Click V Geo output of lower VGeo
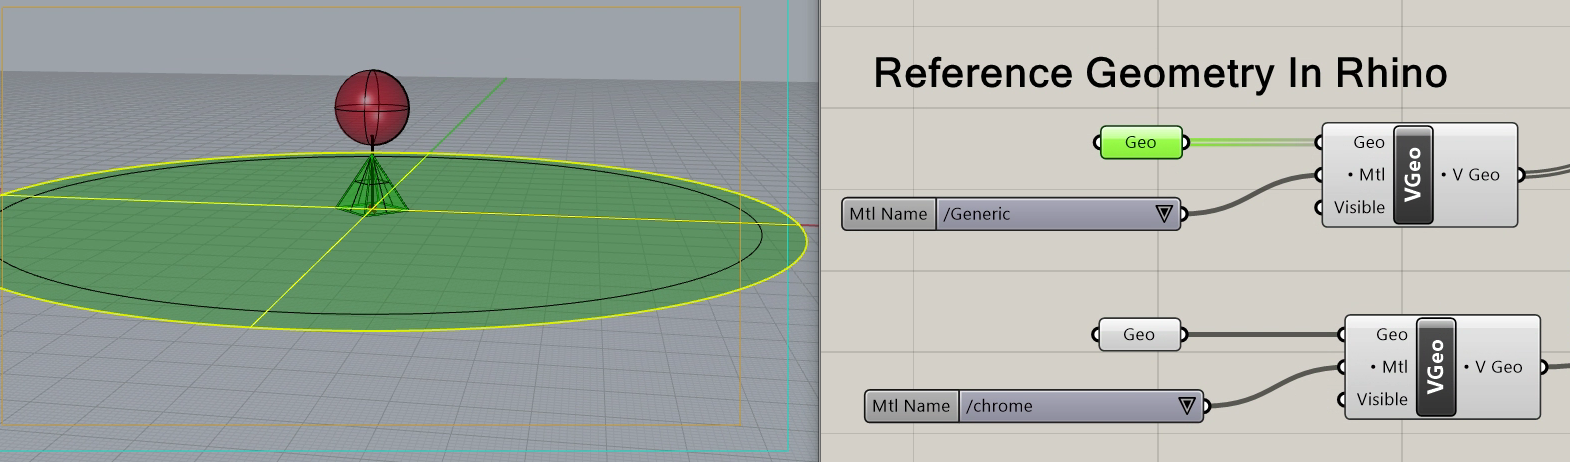Screen dimensions: 1570x462 pos(1494,366)
